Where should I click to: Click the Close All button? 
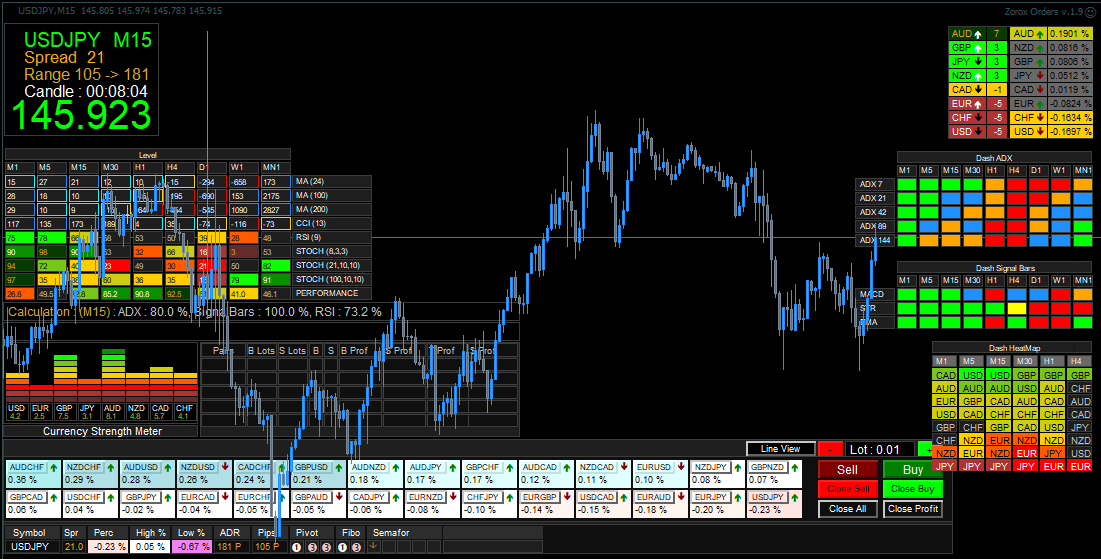click(848, 509)
